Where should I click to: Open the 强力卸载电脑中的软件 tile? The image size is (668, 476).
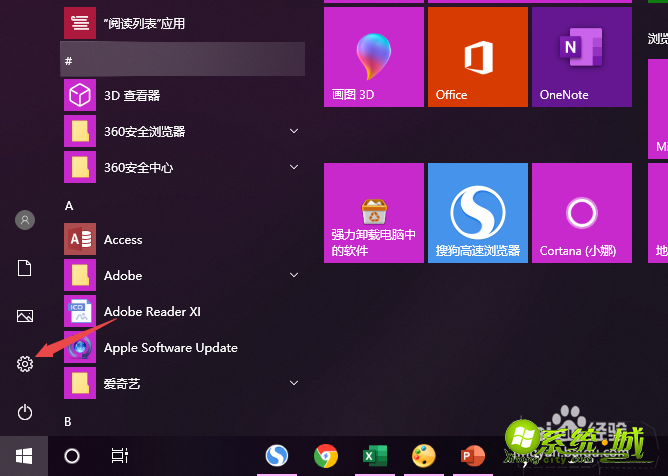[x=374, y=213]
